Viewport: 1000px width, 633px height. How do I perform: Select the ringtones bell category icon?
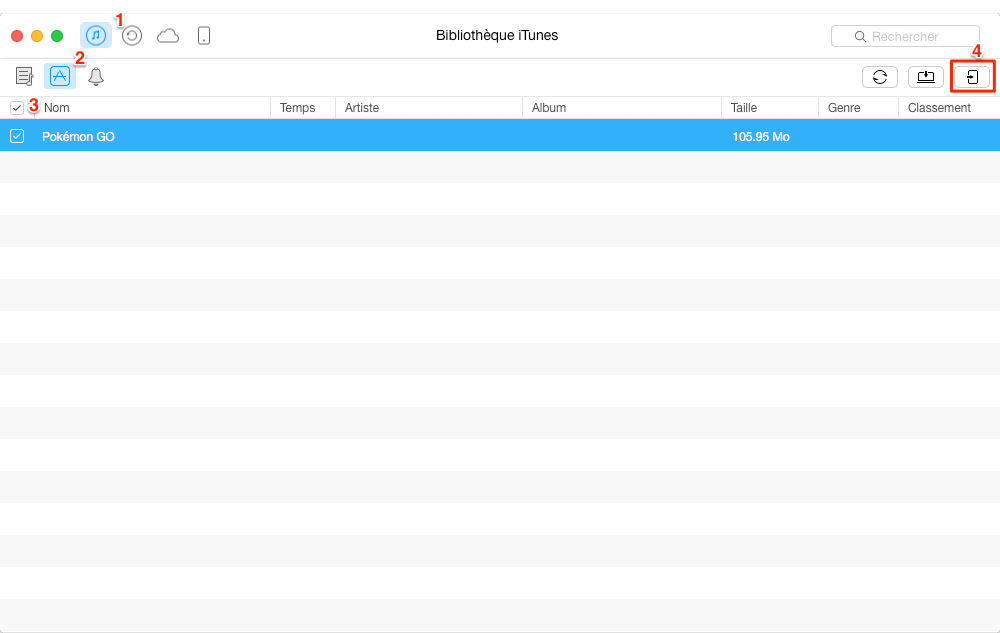(x=96, y=76)
